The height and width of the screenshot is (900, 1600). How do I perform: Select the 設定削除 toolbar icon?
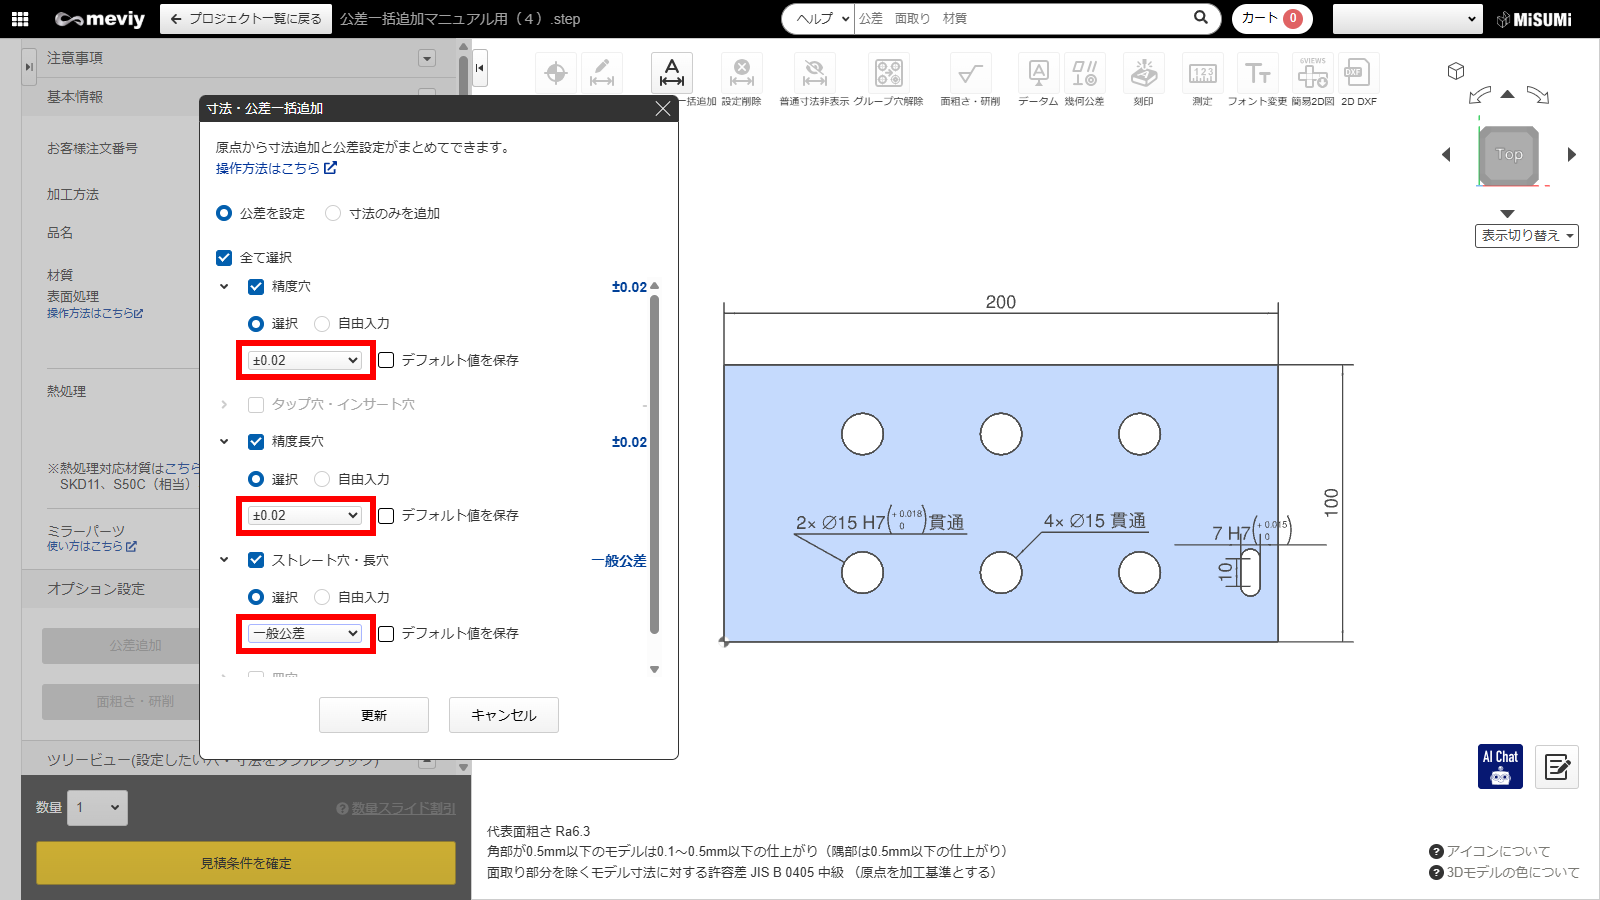pos(741,73)
